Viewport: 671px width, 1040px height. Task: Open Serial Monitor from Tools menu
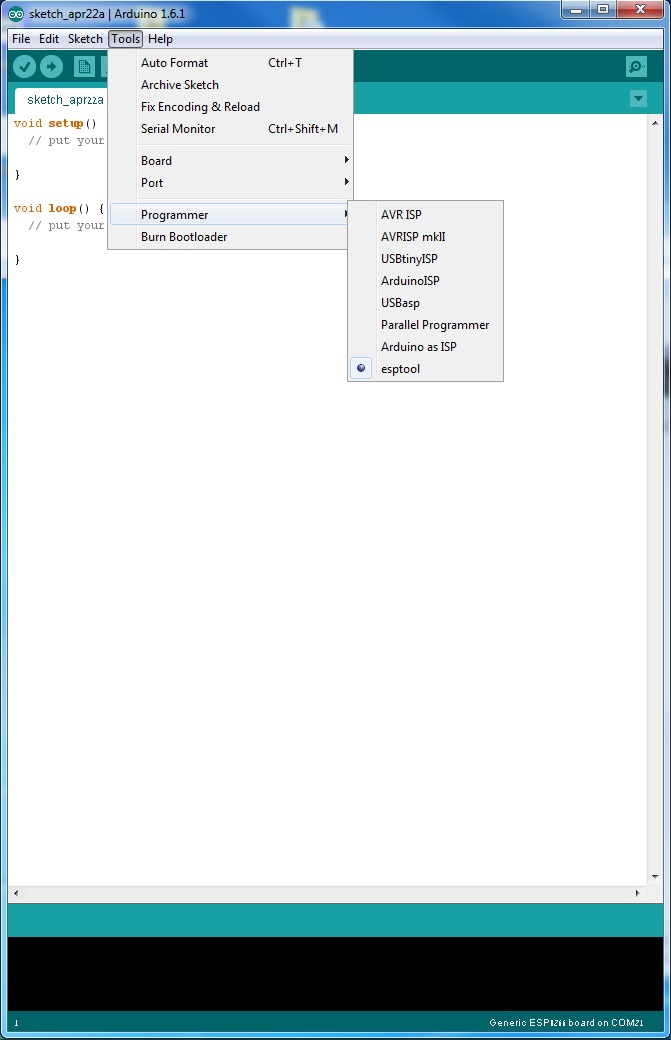click(x=230, y=129)
